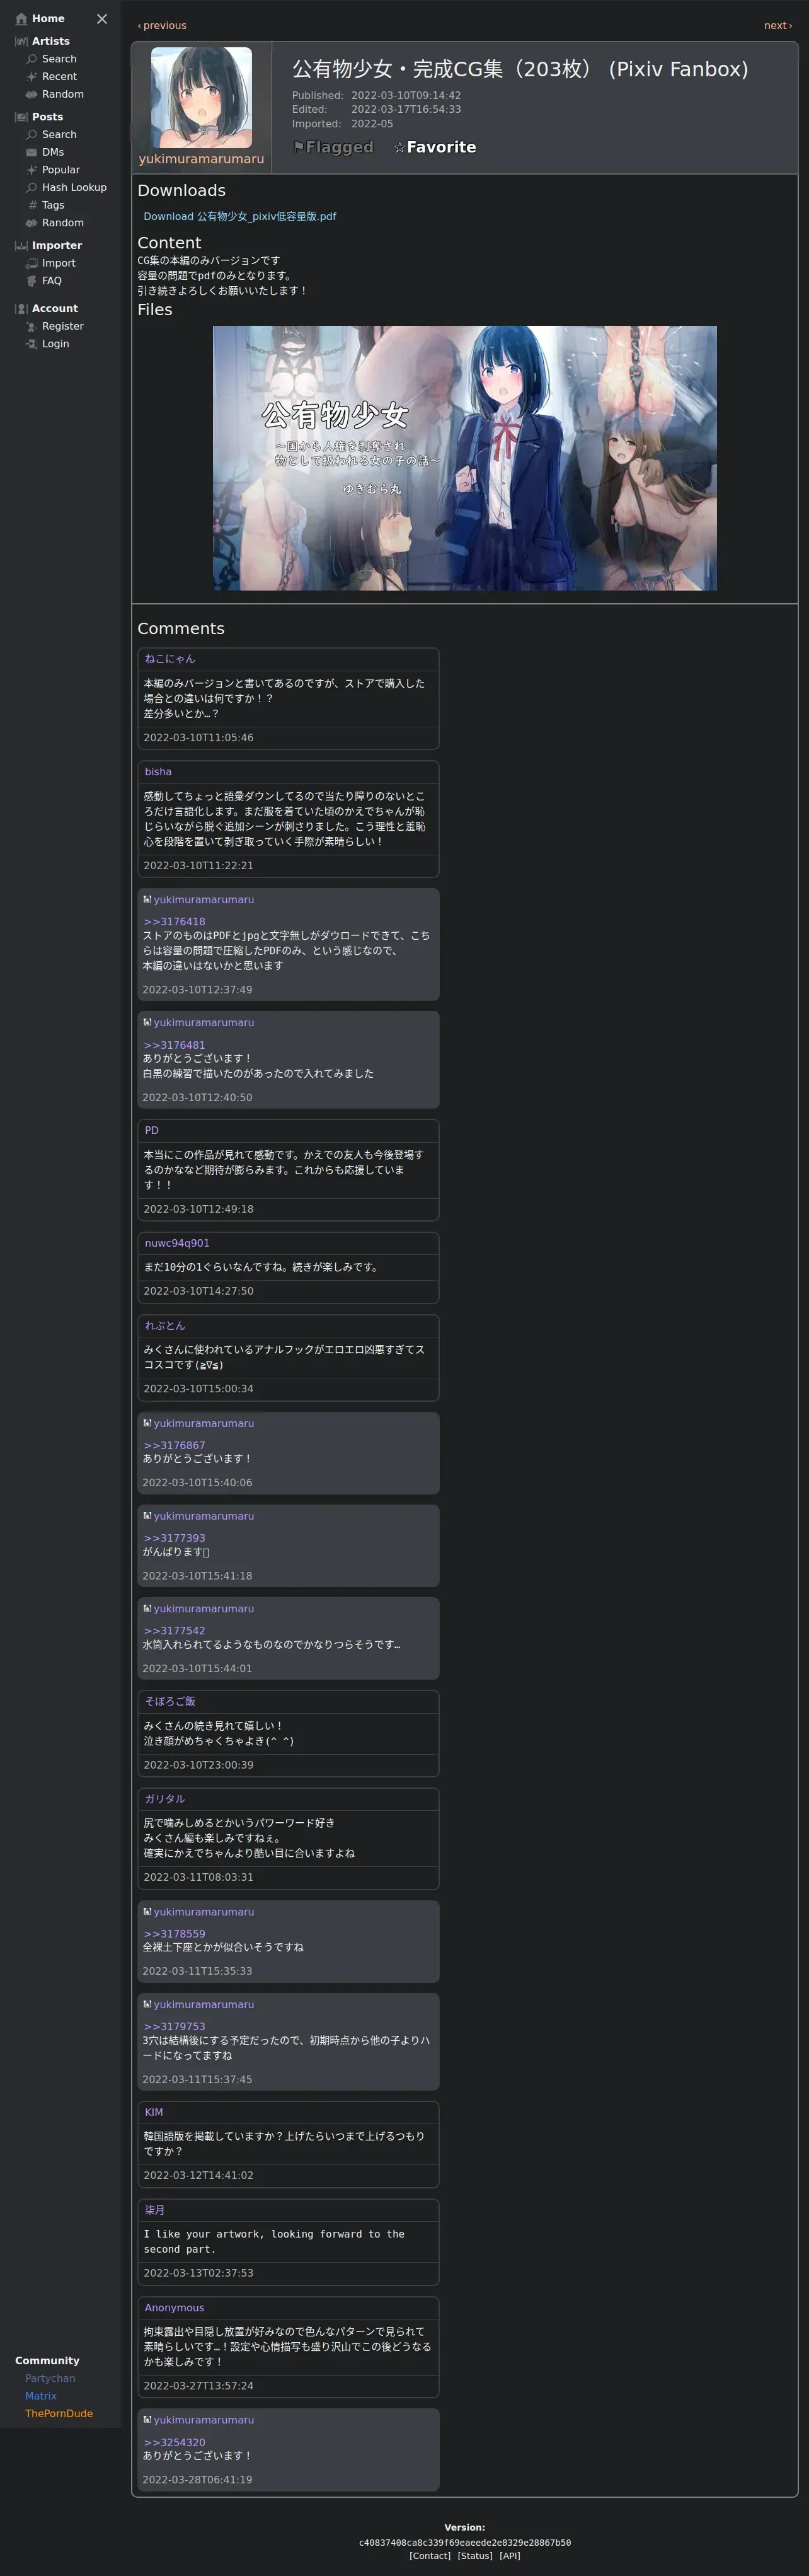
Task: Open the Popular posts page
Action: 61,170
